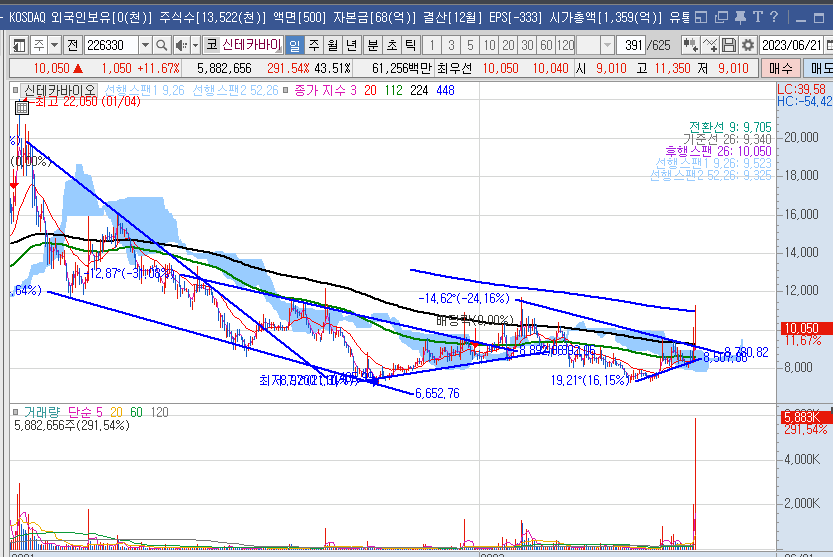Click the add candle indicator icon

[690, 45]
